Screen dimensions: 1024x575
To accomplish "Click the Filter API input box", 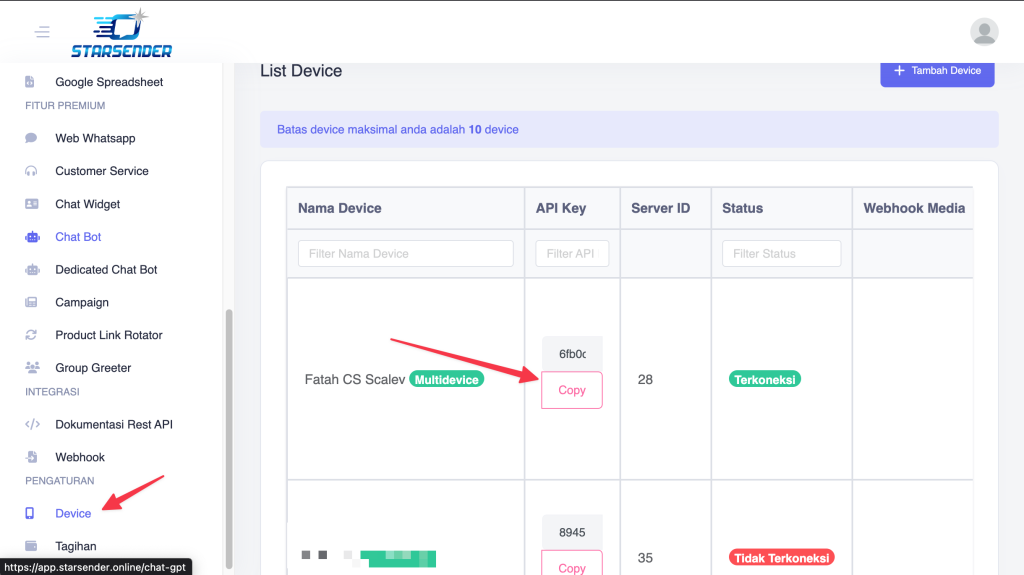I will click(x=571, y=254).
